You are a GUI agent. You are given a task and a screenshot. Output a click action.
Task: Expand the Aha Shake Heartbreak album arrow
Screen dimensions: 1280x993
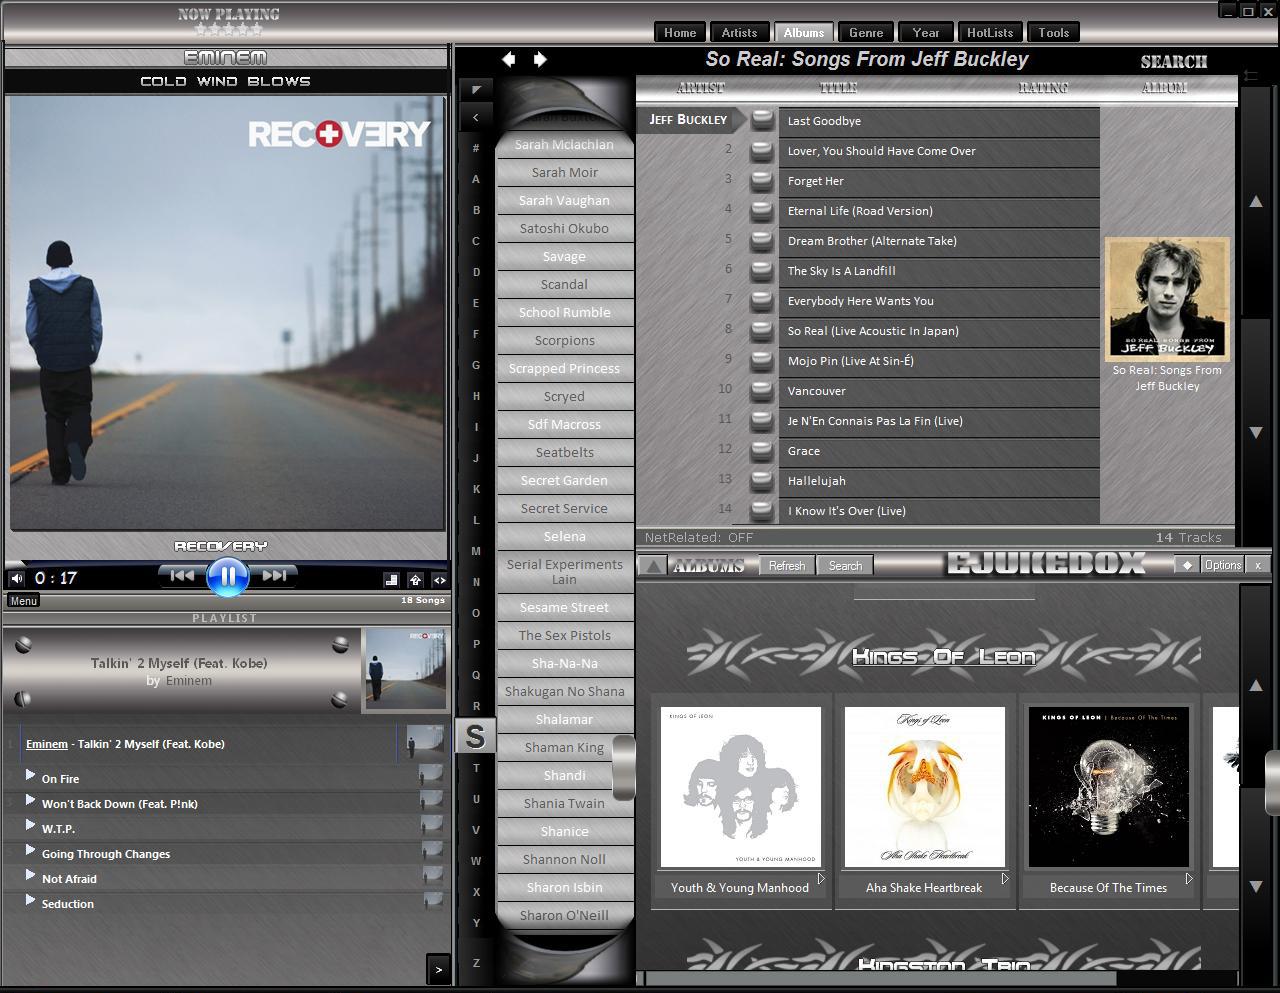1005,879
